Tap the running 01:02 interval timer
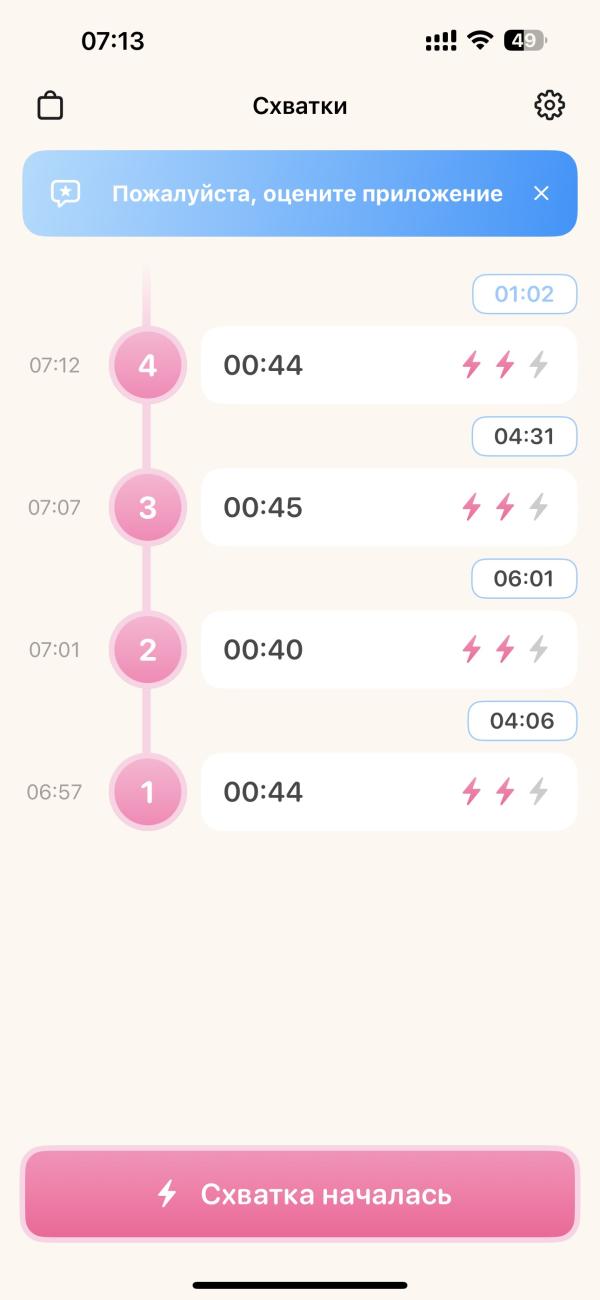The width and height of the screenshot is (600, 1300). [525, 294]
